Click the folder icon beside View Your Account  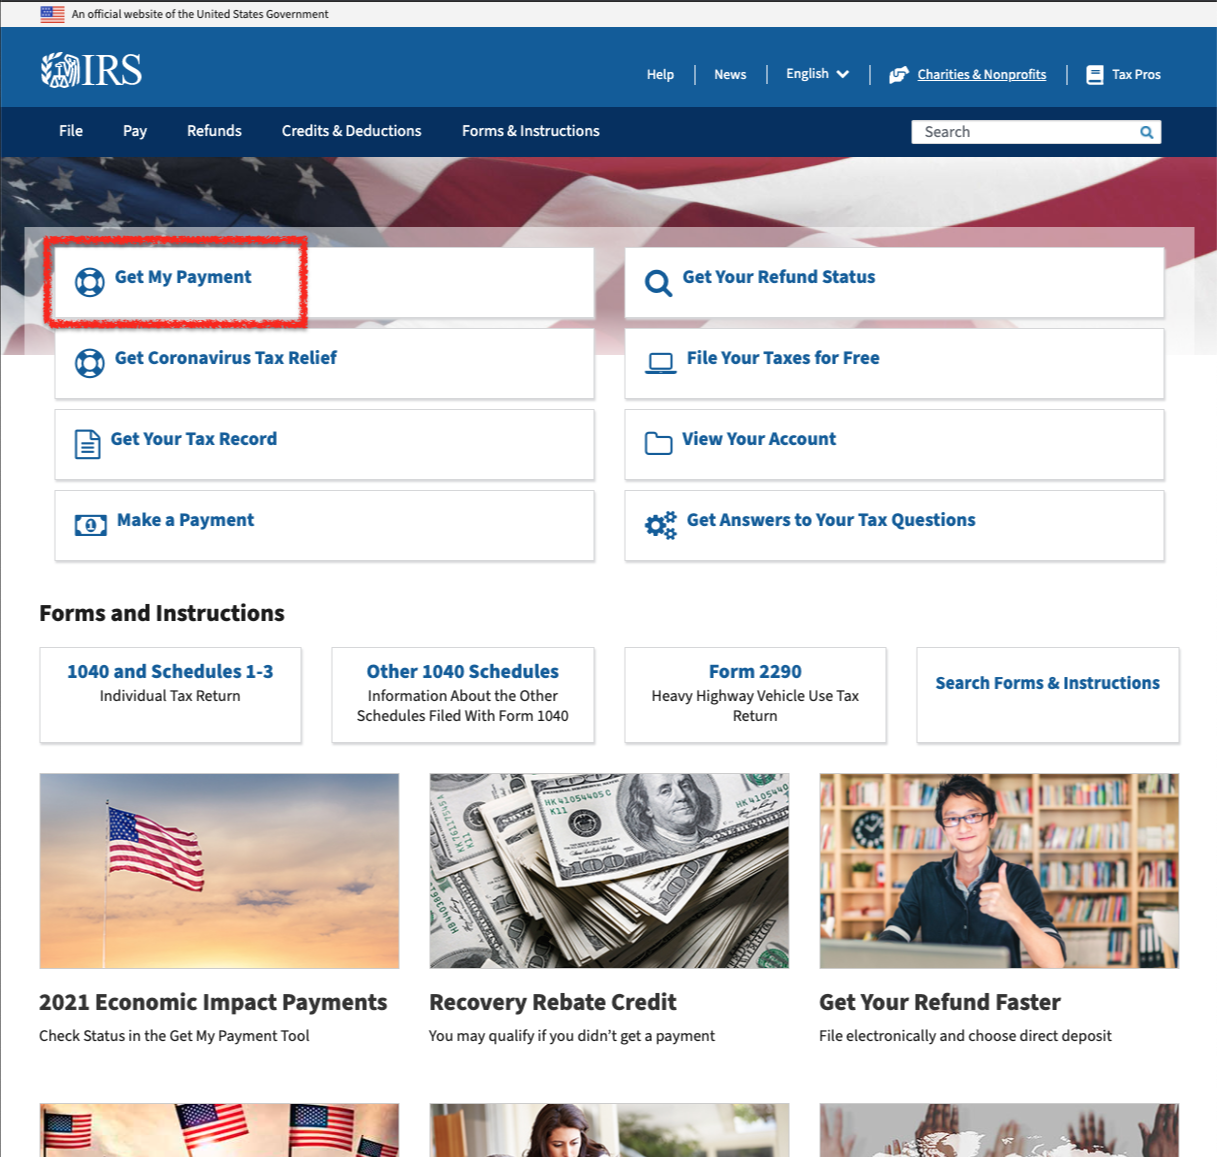[x=658, y=443]
